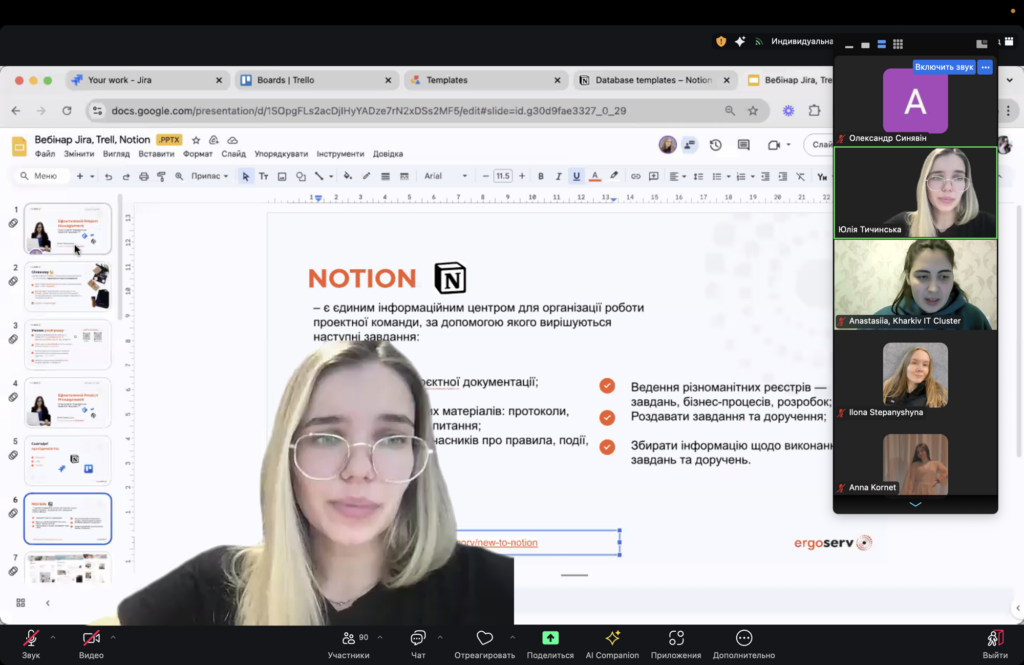Open the shape insert tool
This screenshot has width=1024, height=665.
(300, 176)
